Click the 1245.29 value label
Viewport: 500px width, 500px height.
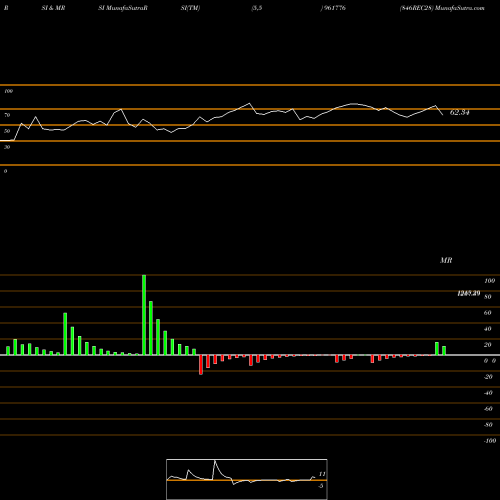(x=469, y=293)
